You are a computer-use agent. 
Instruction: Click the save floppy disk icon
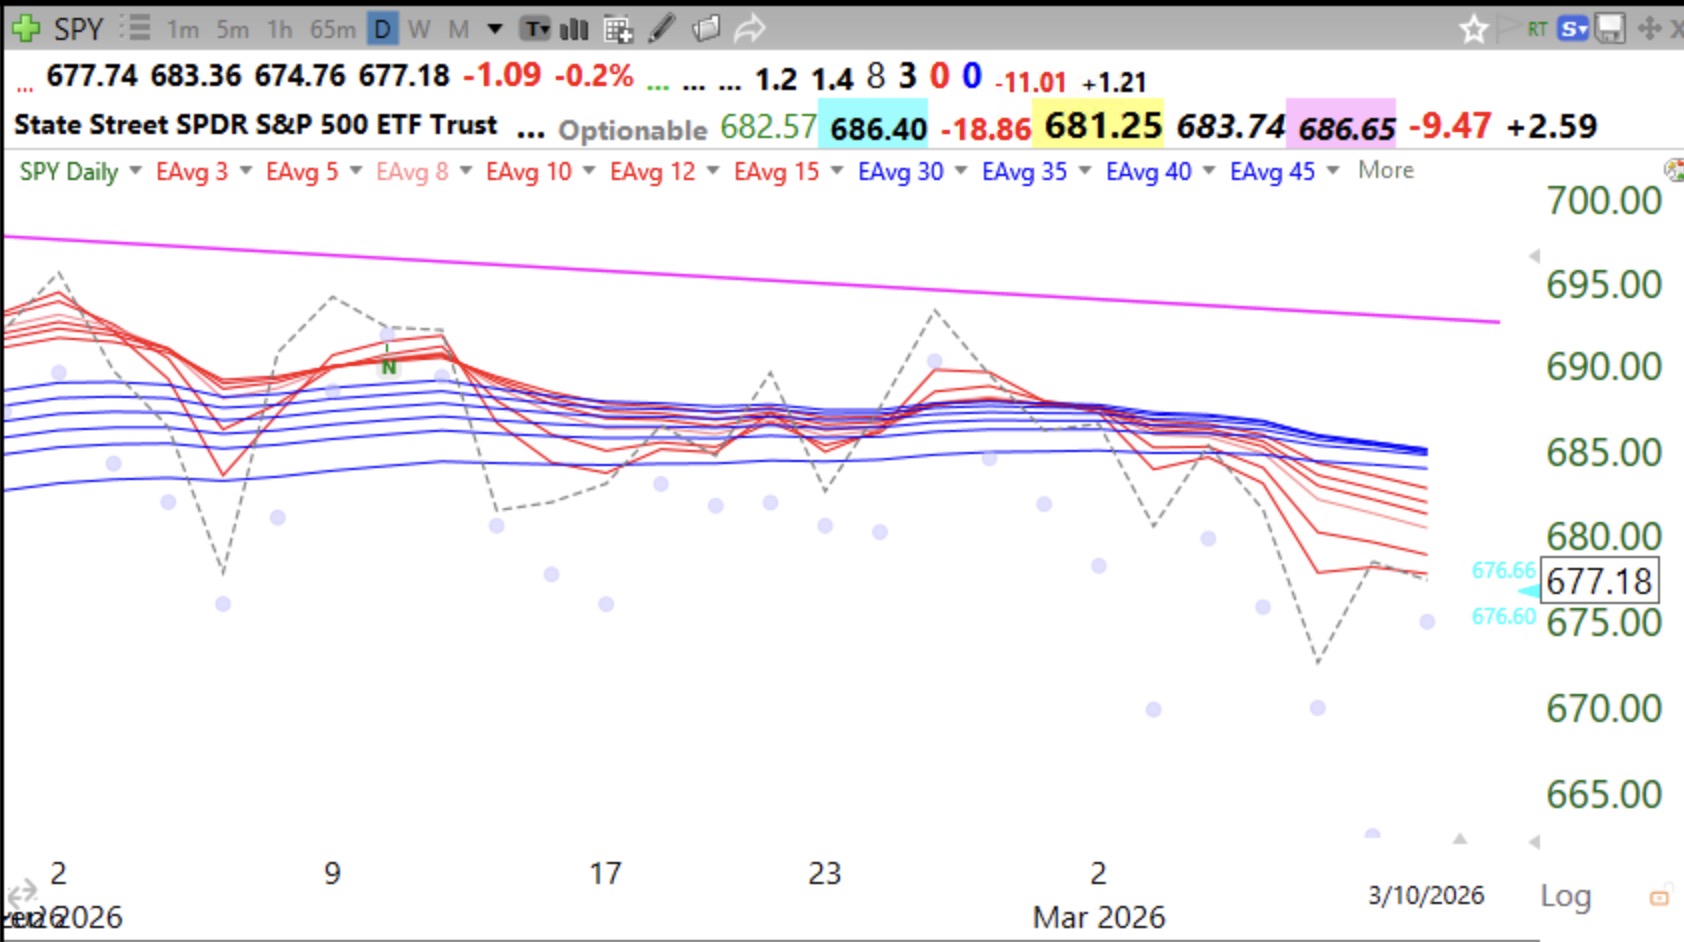tap(1608, 27)
